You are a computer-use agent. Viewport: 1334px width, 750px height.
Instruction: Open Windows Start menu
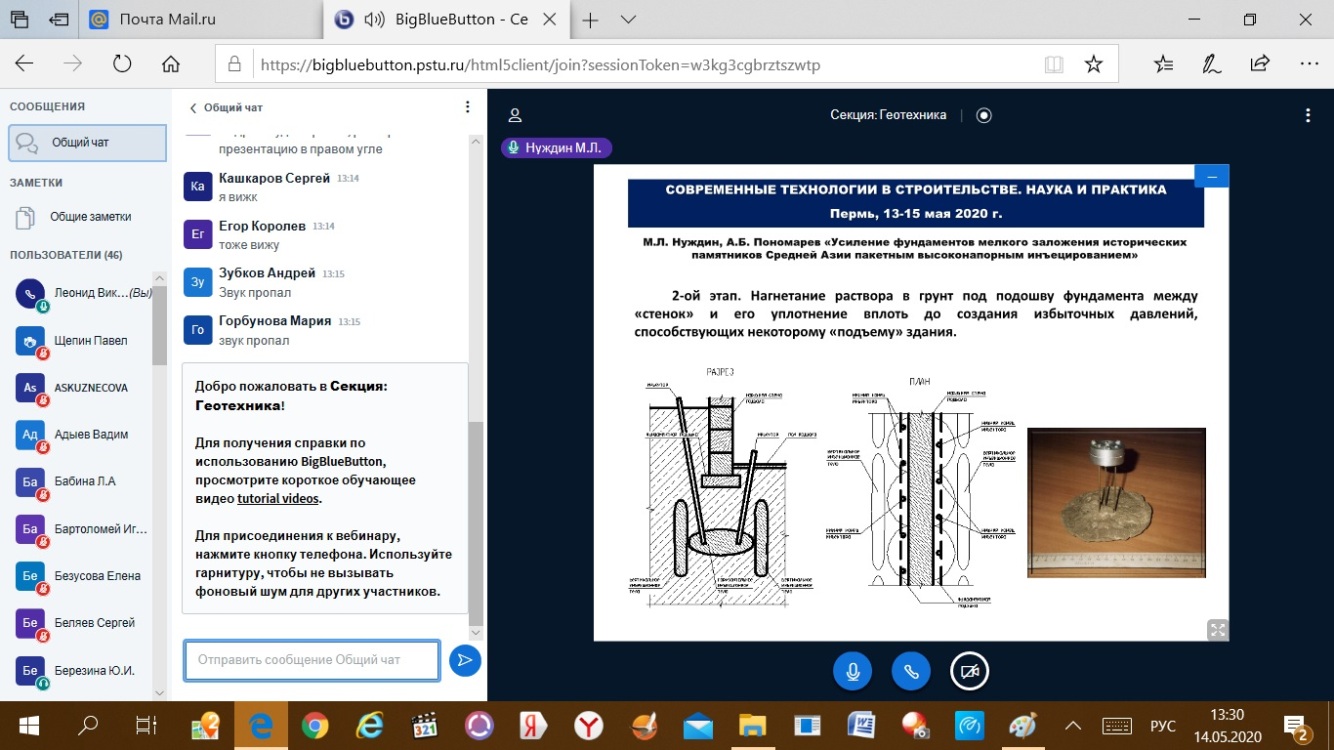tap(28, 725)
